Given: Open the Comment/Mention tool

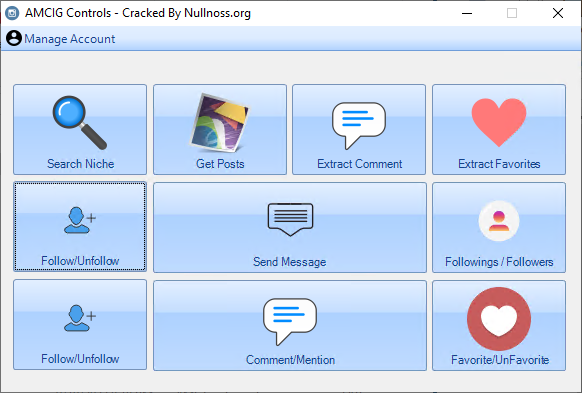Looking at the screenshot, I should click(x=290, y=325).
